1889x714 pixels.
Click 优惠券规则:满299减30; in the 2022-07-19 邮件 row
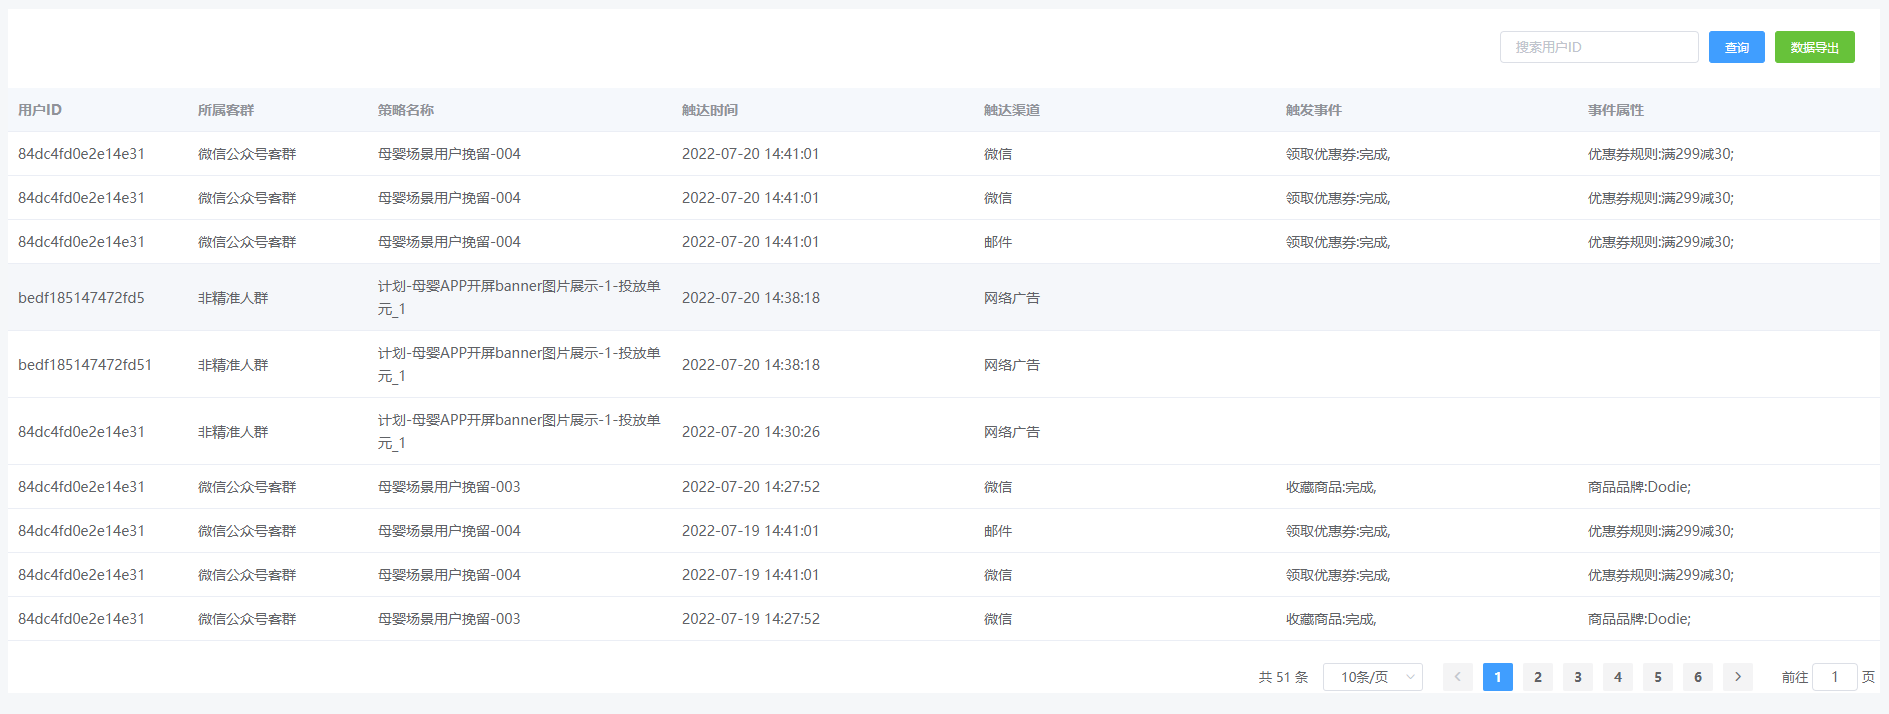click(x=1661, y=531)
